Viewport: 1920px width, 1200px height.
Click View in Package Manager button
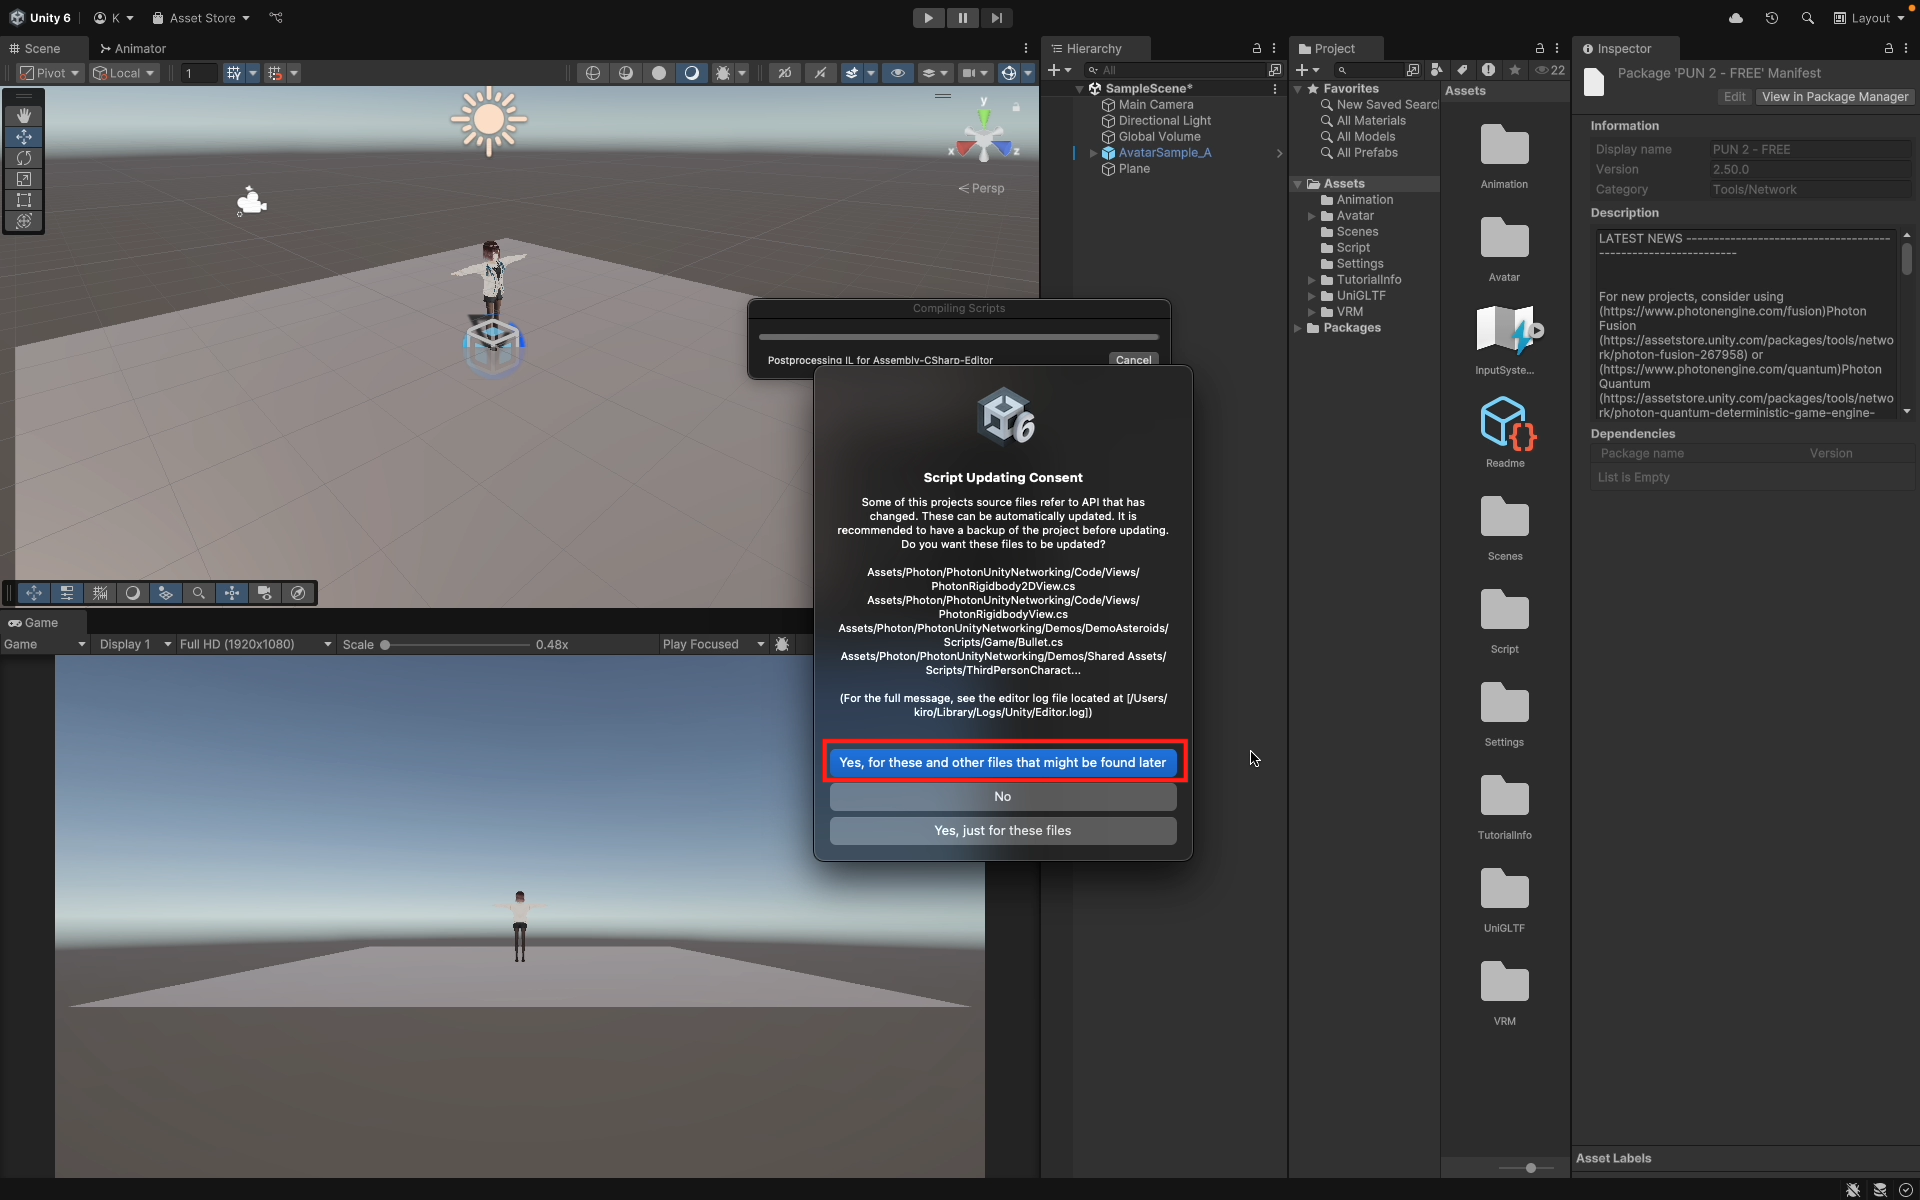[x=1835, y=97]
